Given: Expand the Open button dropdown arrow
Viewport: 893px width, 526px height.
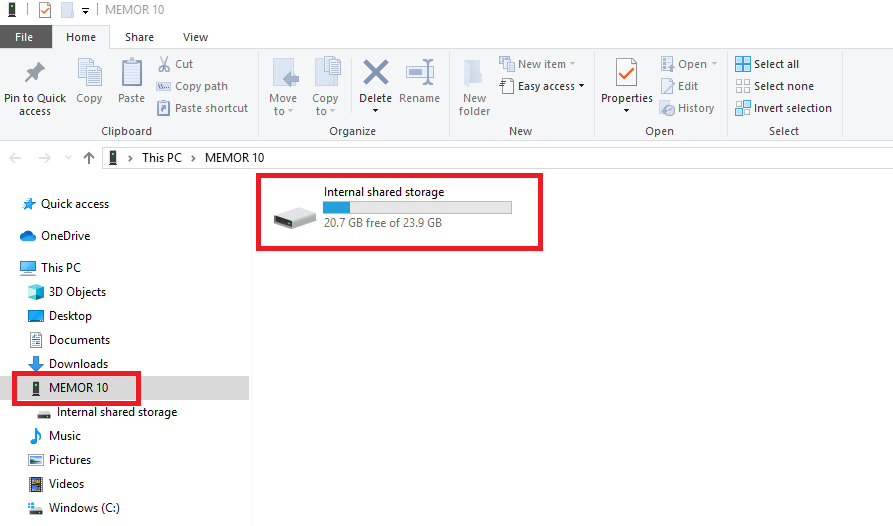Looking at the screenshot, I should coord(714,64).
